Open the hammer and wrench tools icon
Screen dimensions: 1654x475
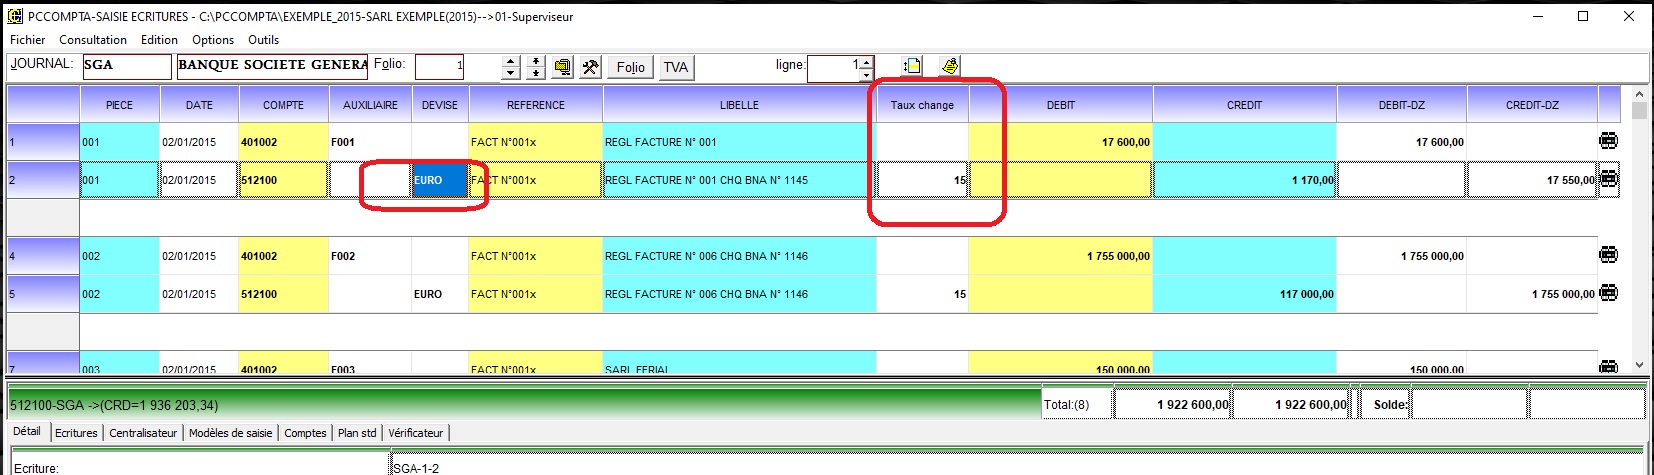[x=591, y=67]
